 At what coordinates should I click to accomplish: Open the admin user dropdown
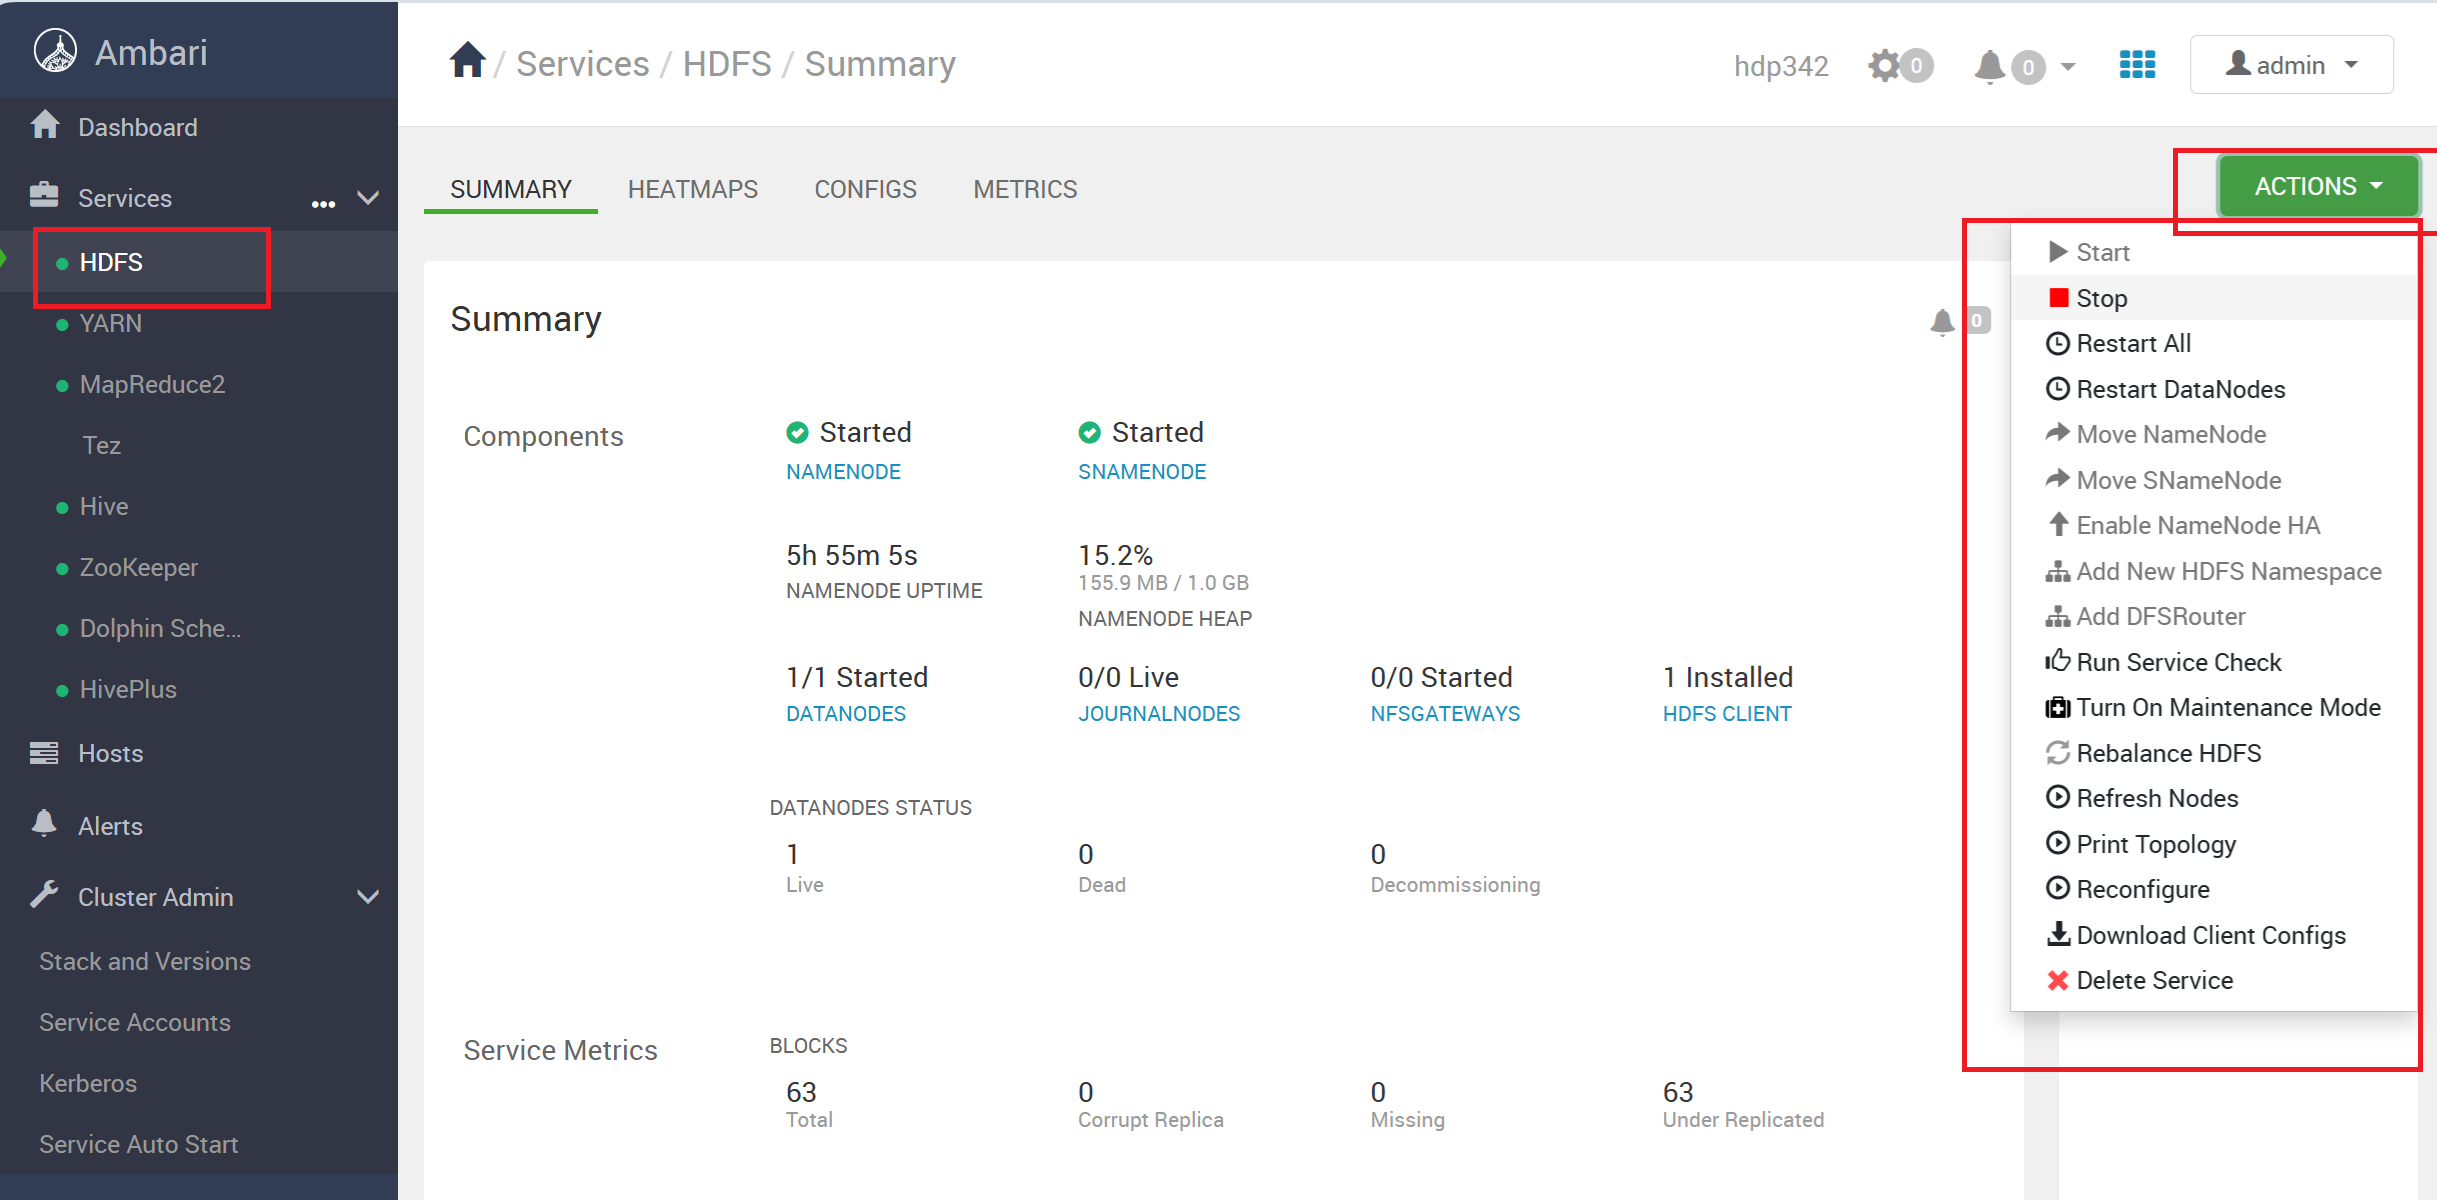(2291, 65)
